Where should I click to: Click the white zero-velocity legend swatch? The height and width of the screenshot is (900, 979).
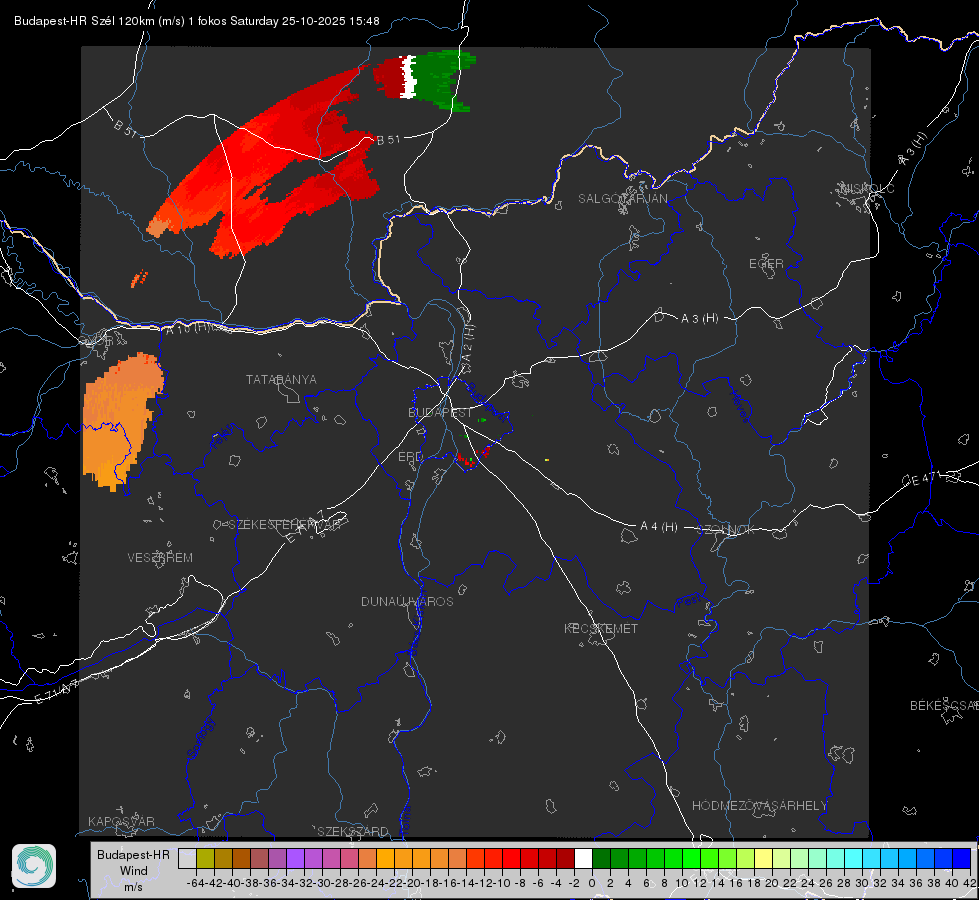tap(583, 858)
